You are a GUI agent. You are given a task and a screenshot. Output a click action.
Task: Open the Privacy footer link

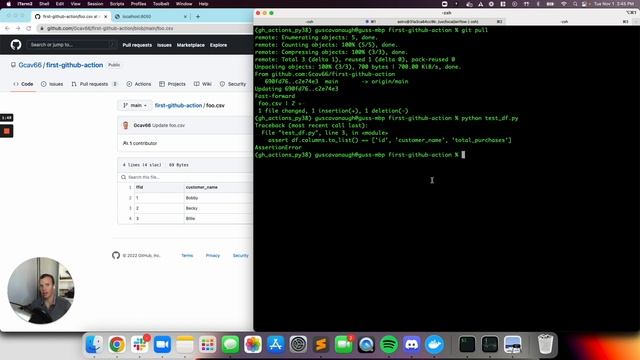tap(213, 256)
